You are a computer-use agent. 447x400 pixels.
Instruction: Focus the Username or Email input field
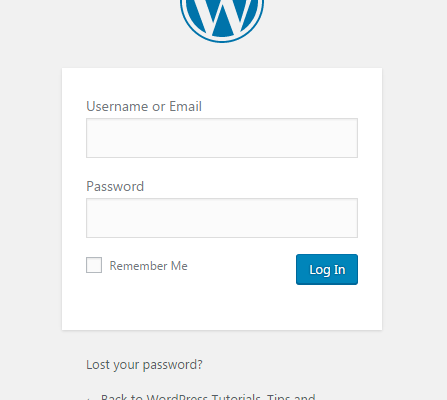(x=222, y=138)
